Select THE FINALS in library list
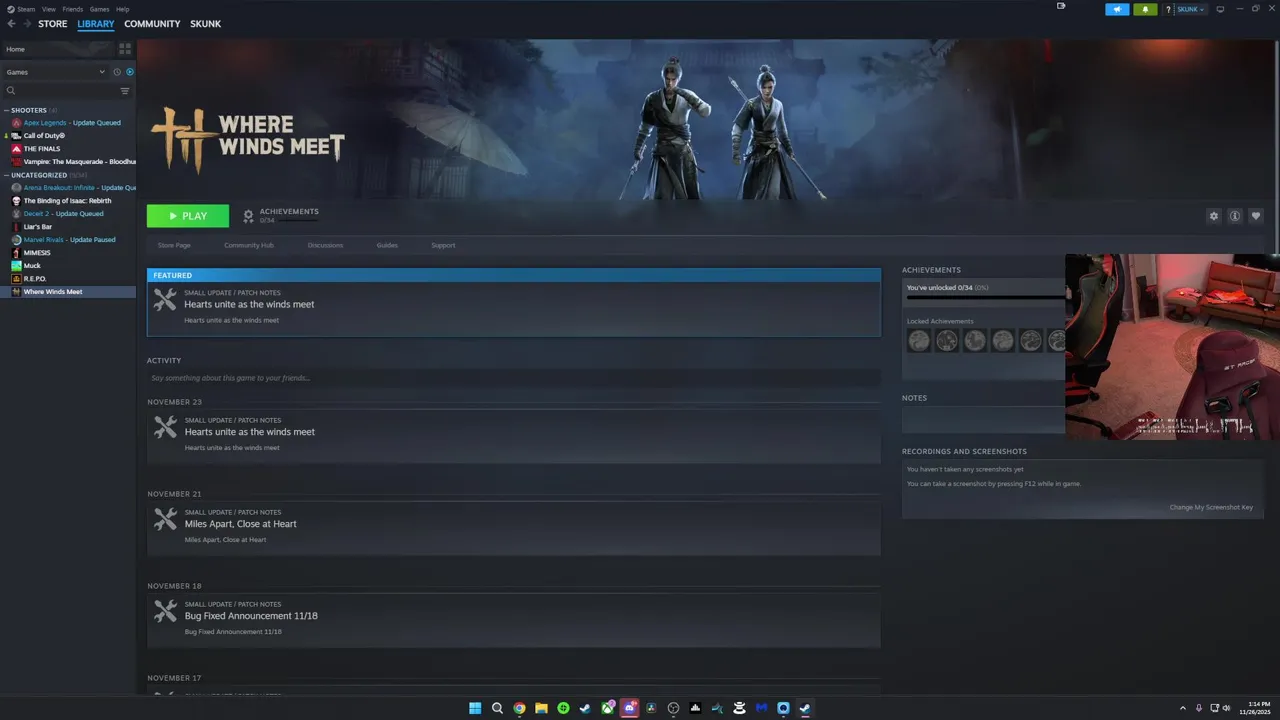The width and height of the screenshot is (1280, 720). click(x=68, y=149)
